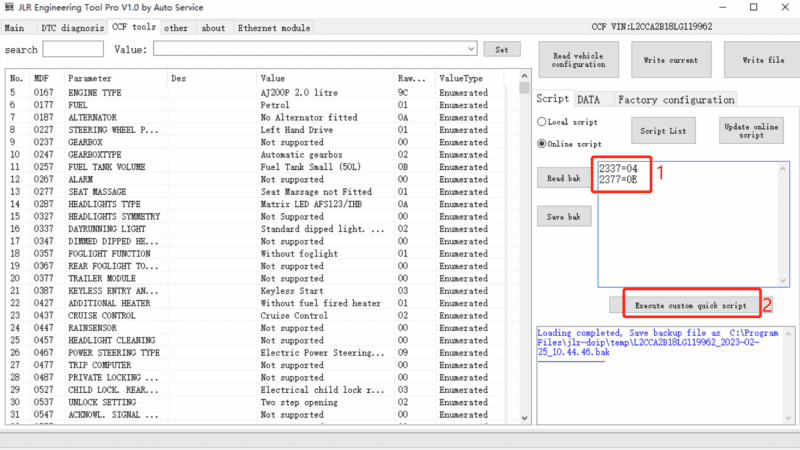Select the CRUISE CONTROL row
The width and height of the screenshot is (800, 450).
[x=255, y=316]
